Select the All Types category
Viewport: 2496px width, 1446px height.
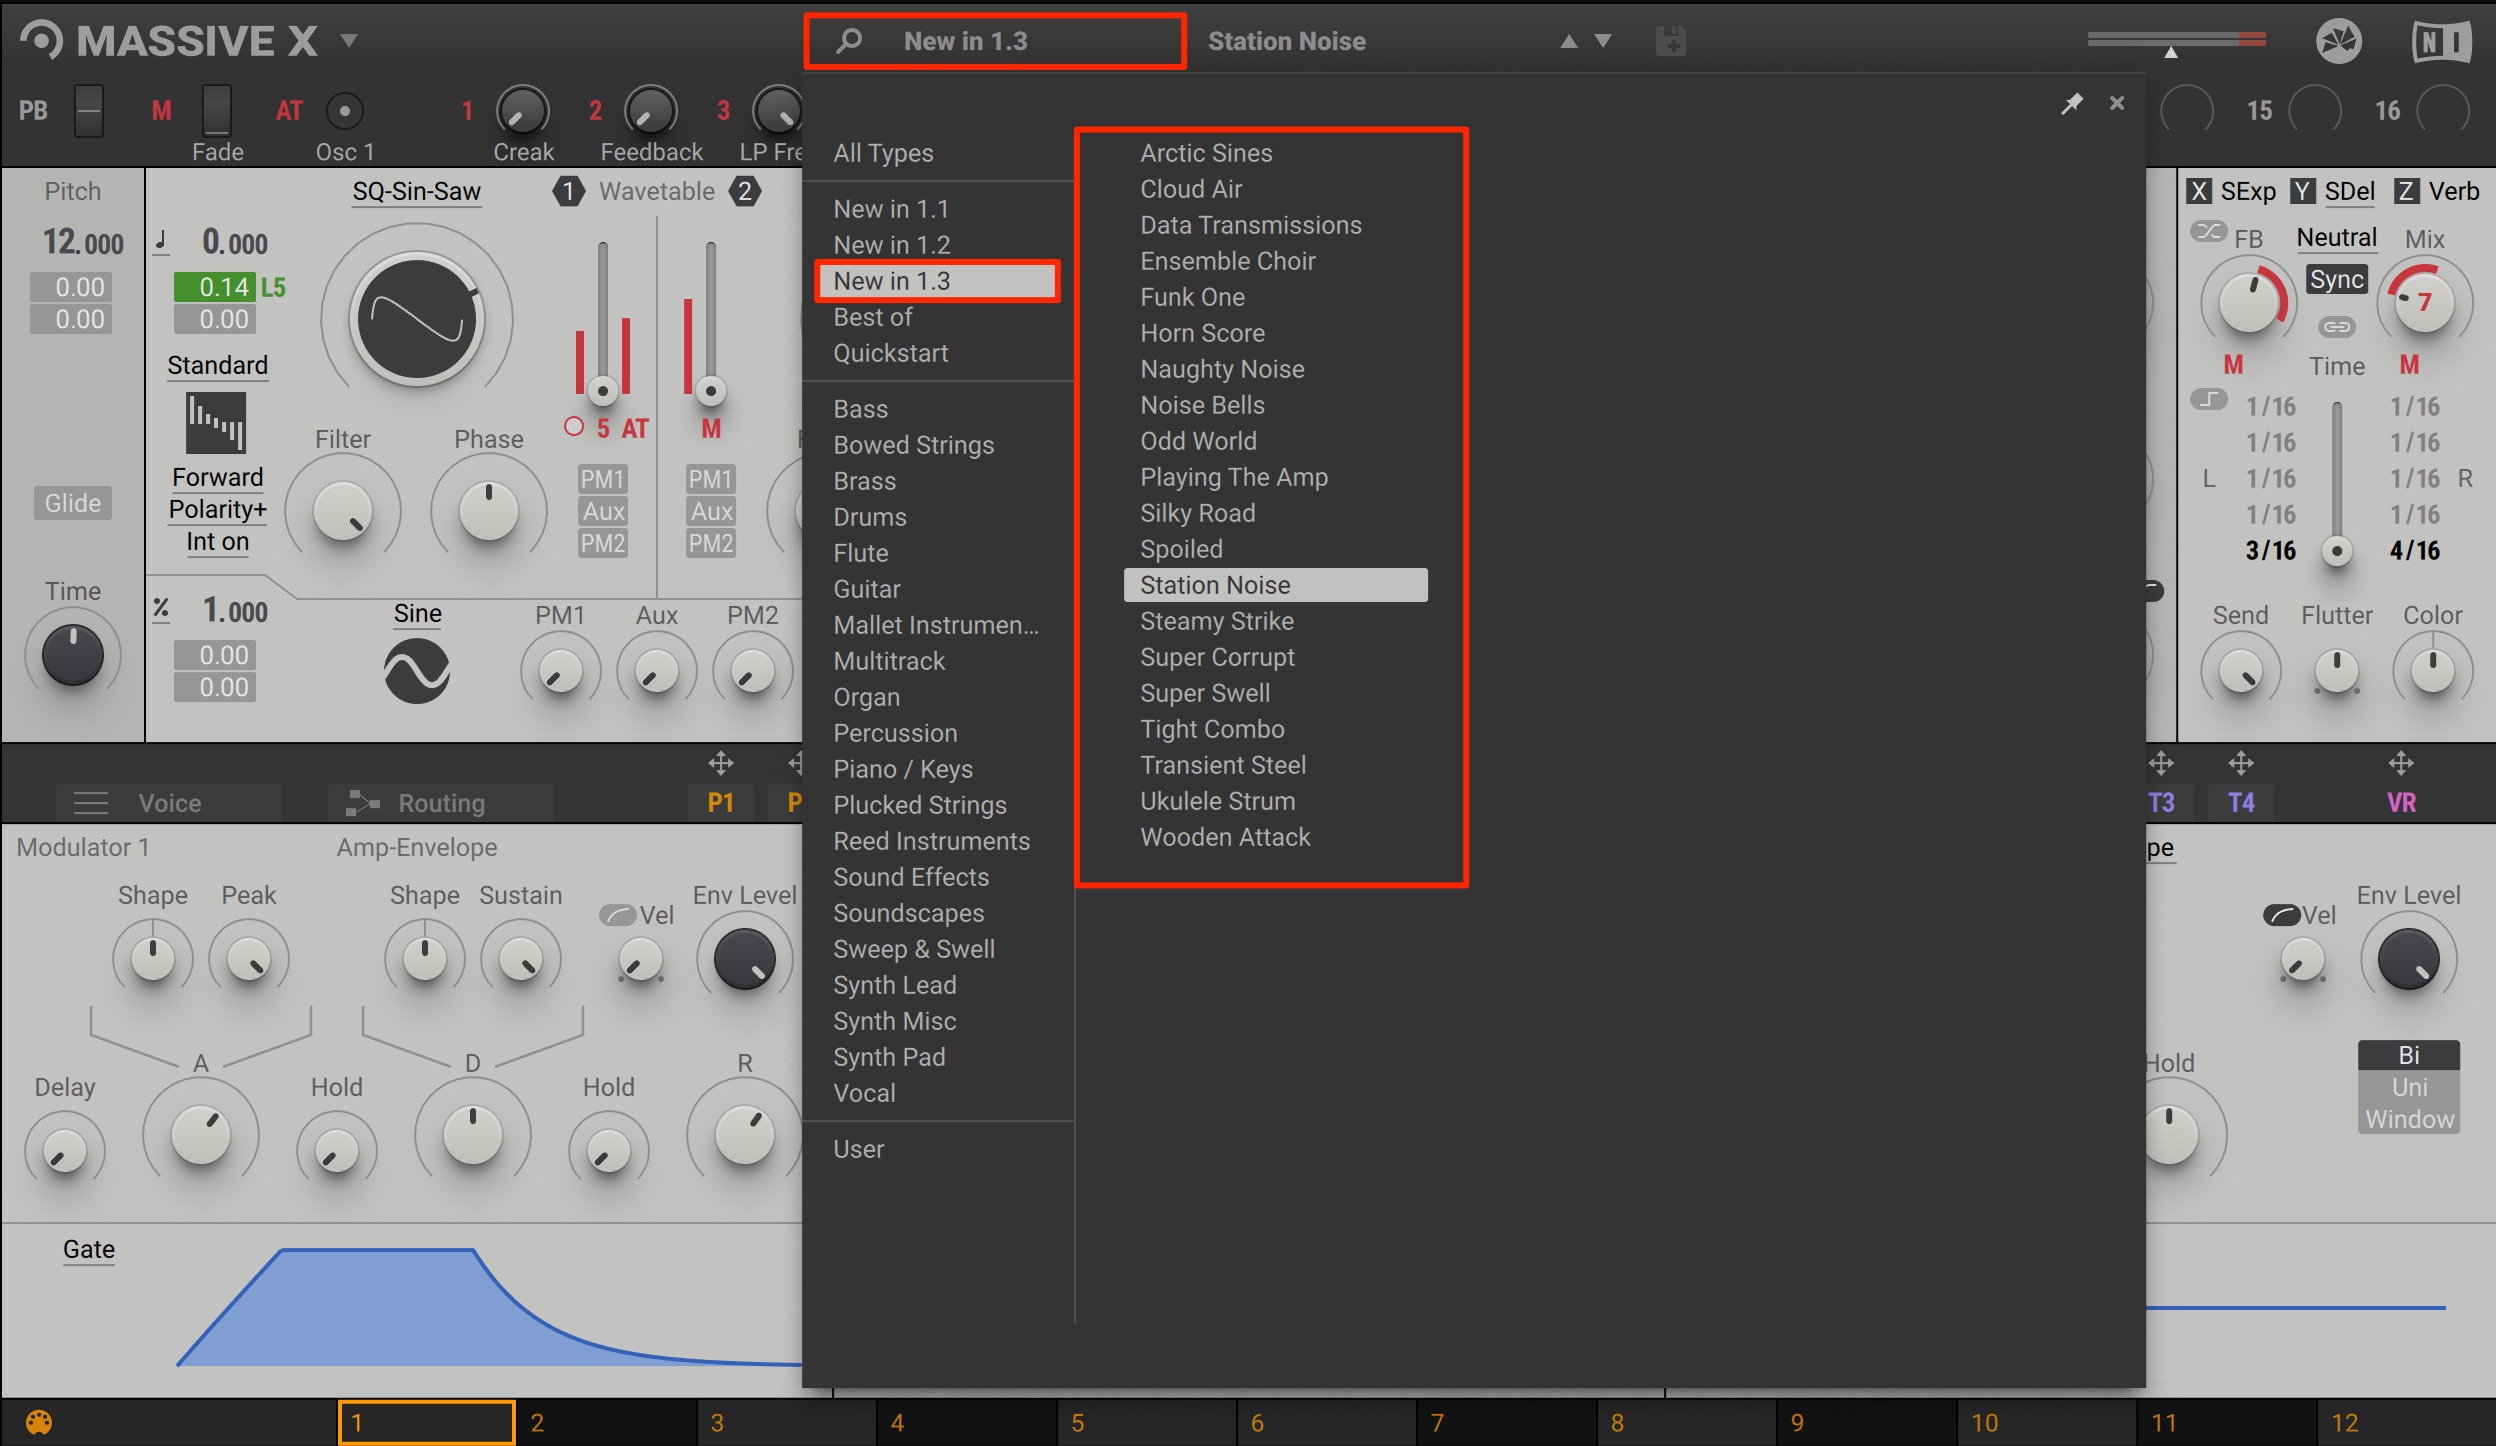pyautogui.click(x=883, y=153)
